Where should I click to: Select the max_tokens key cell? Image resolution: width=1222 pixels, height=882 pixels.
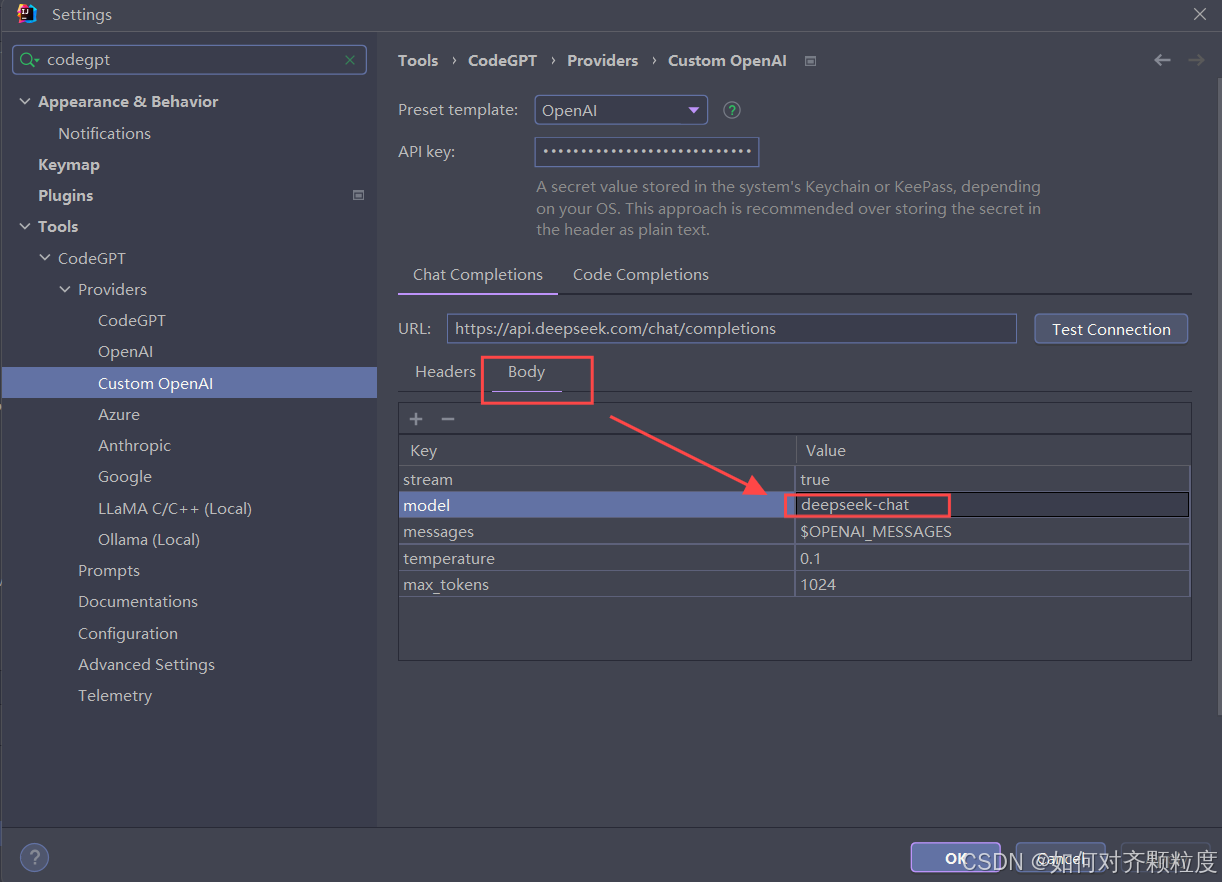pyautogui.click(x=596, y=584)
